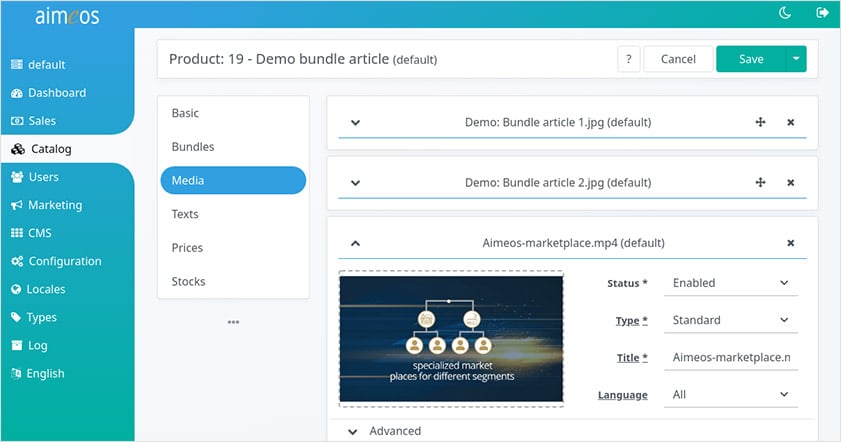Image resolution: width=841 pixels, height=442 pixels.
Task: Open the Language dropdown set to All
Action: (x=731, y=395)
